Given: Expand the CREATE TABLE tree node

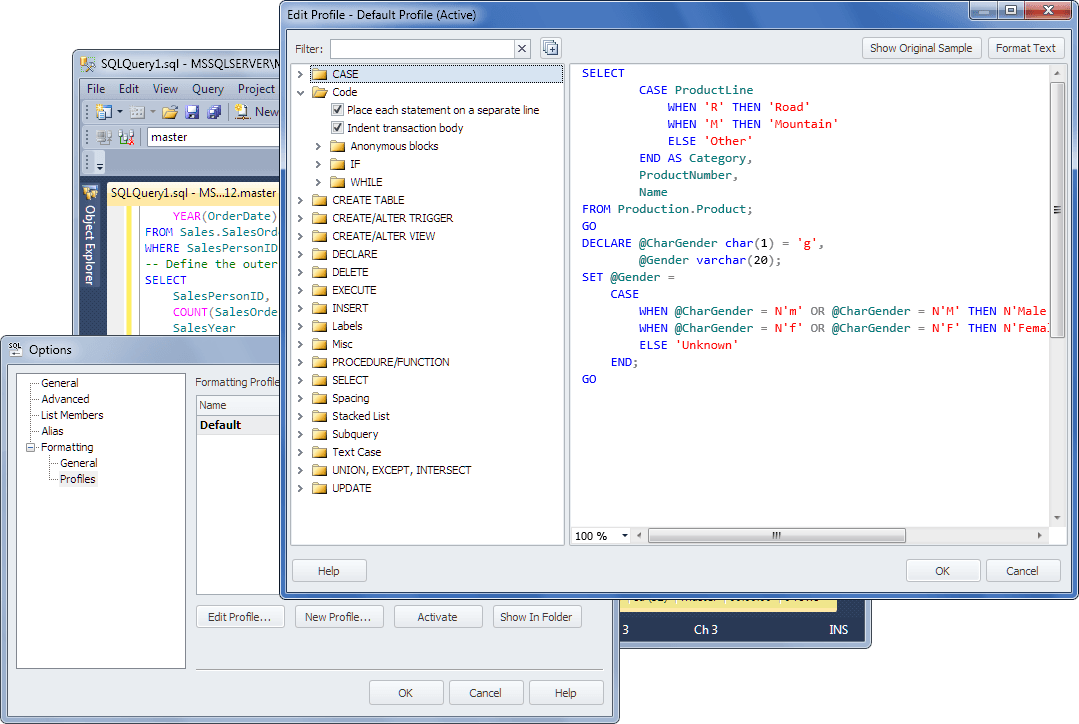Looking at the screenshot, I should (x=300, y=200).
